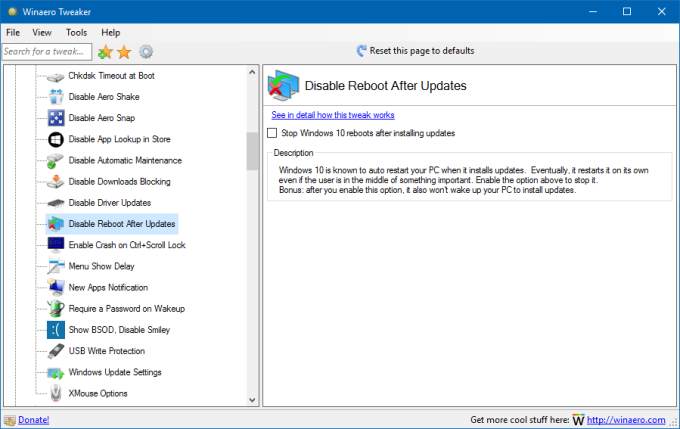Click the Disable Aero Shake icon
Image resolution: width=680 pixels, height=429 pixels.
click(56, 97)
